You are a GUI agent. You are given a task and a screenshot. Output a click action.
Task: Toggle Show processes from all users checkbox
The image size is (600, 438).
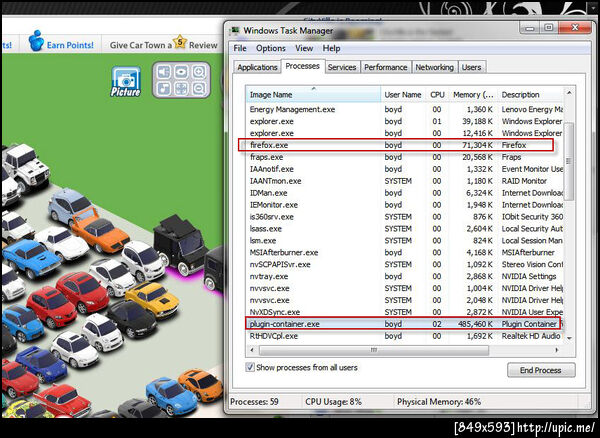click(250, 367)
